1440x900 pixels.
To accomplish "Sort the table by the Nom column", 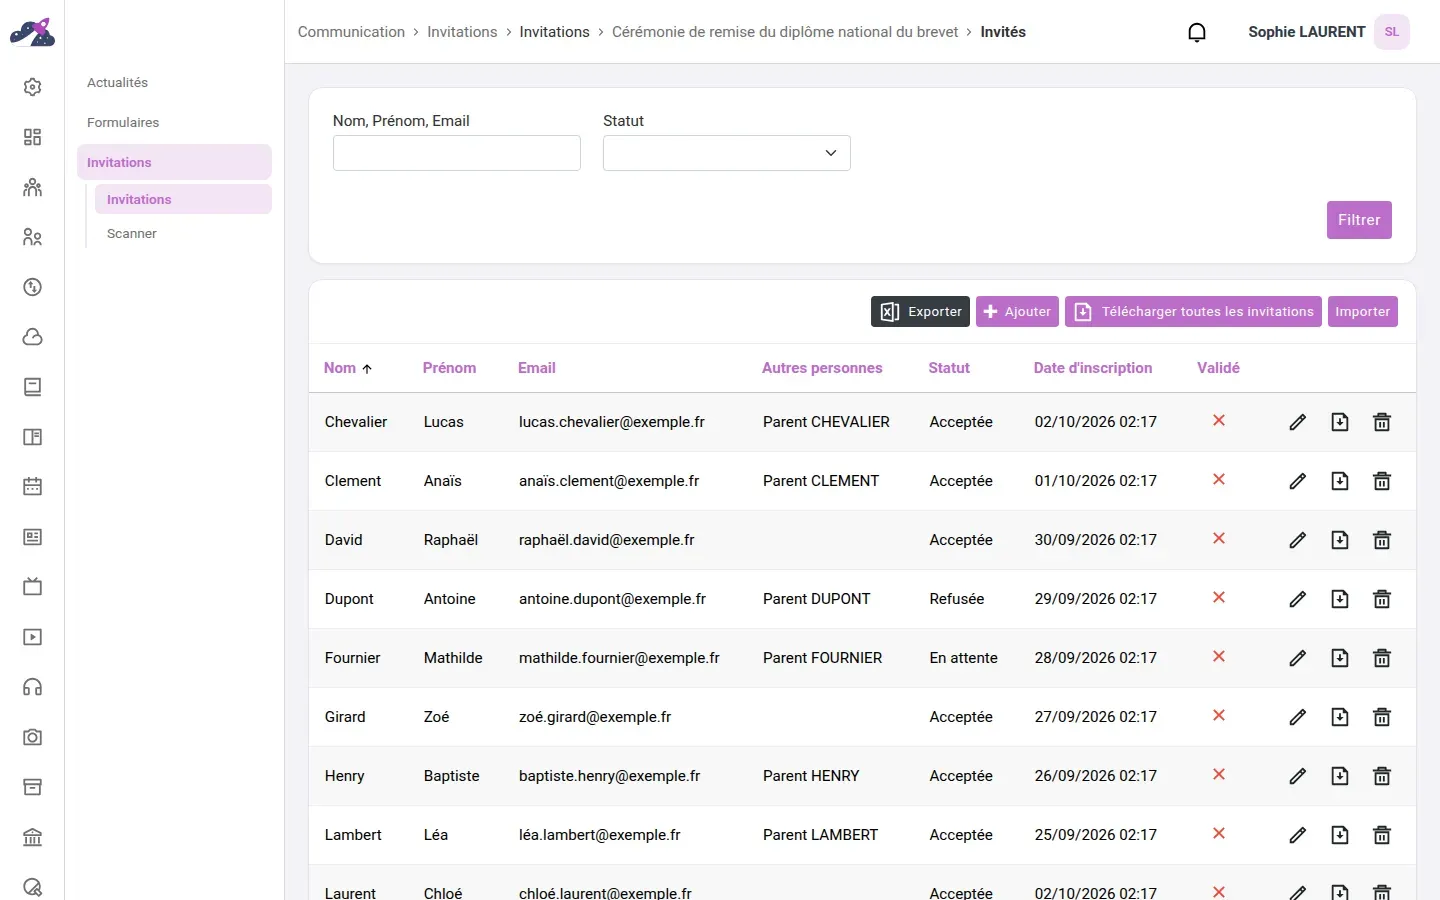I will tap(348, 368).
